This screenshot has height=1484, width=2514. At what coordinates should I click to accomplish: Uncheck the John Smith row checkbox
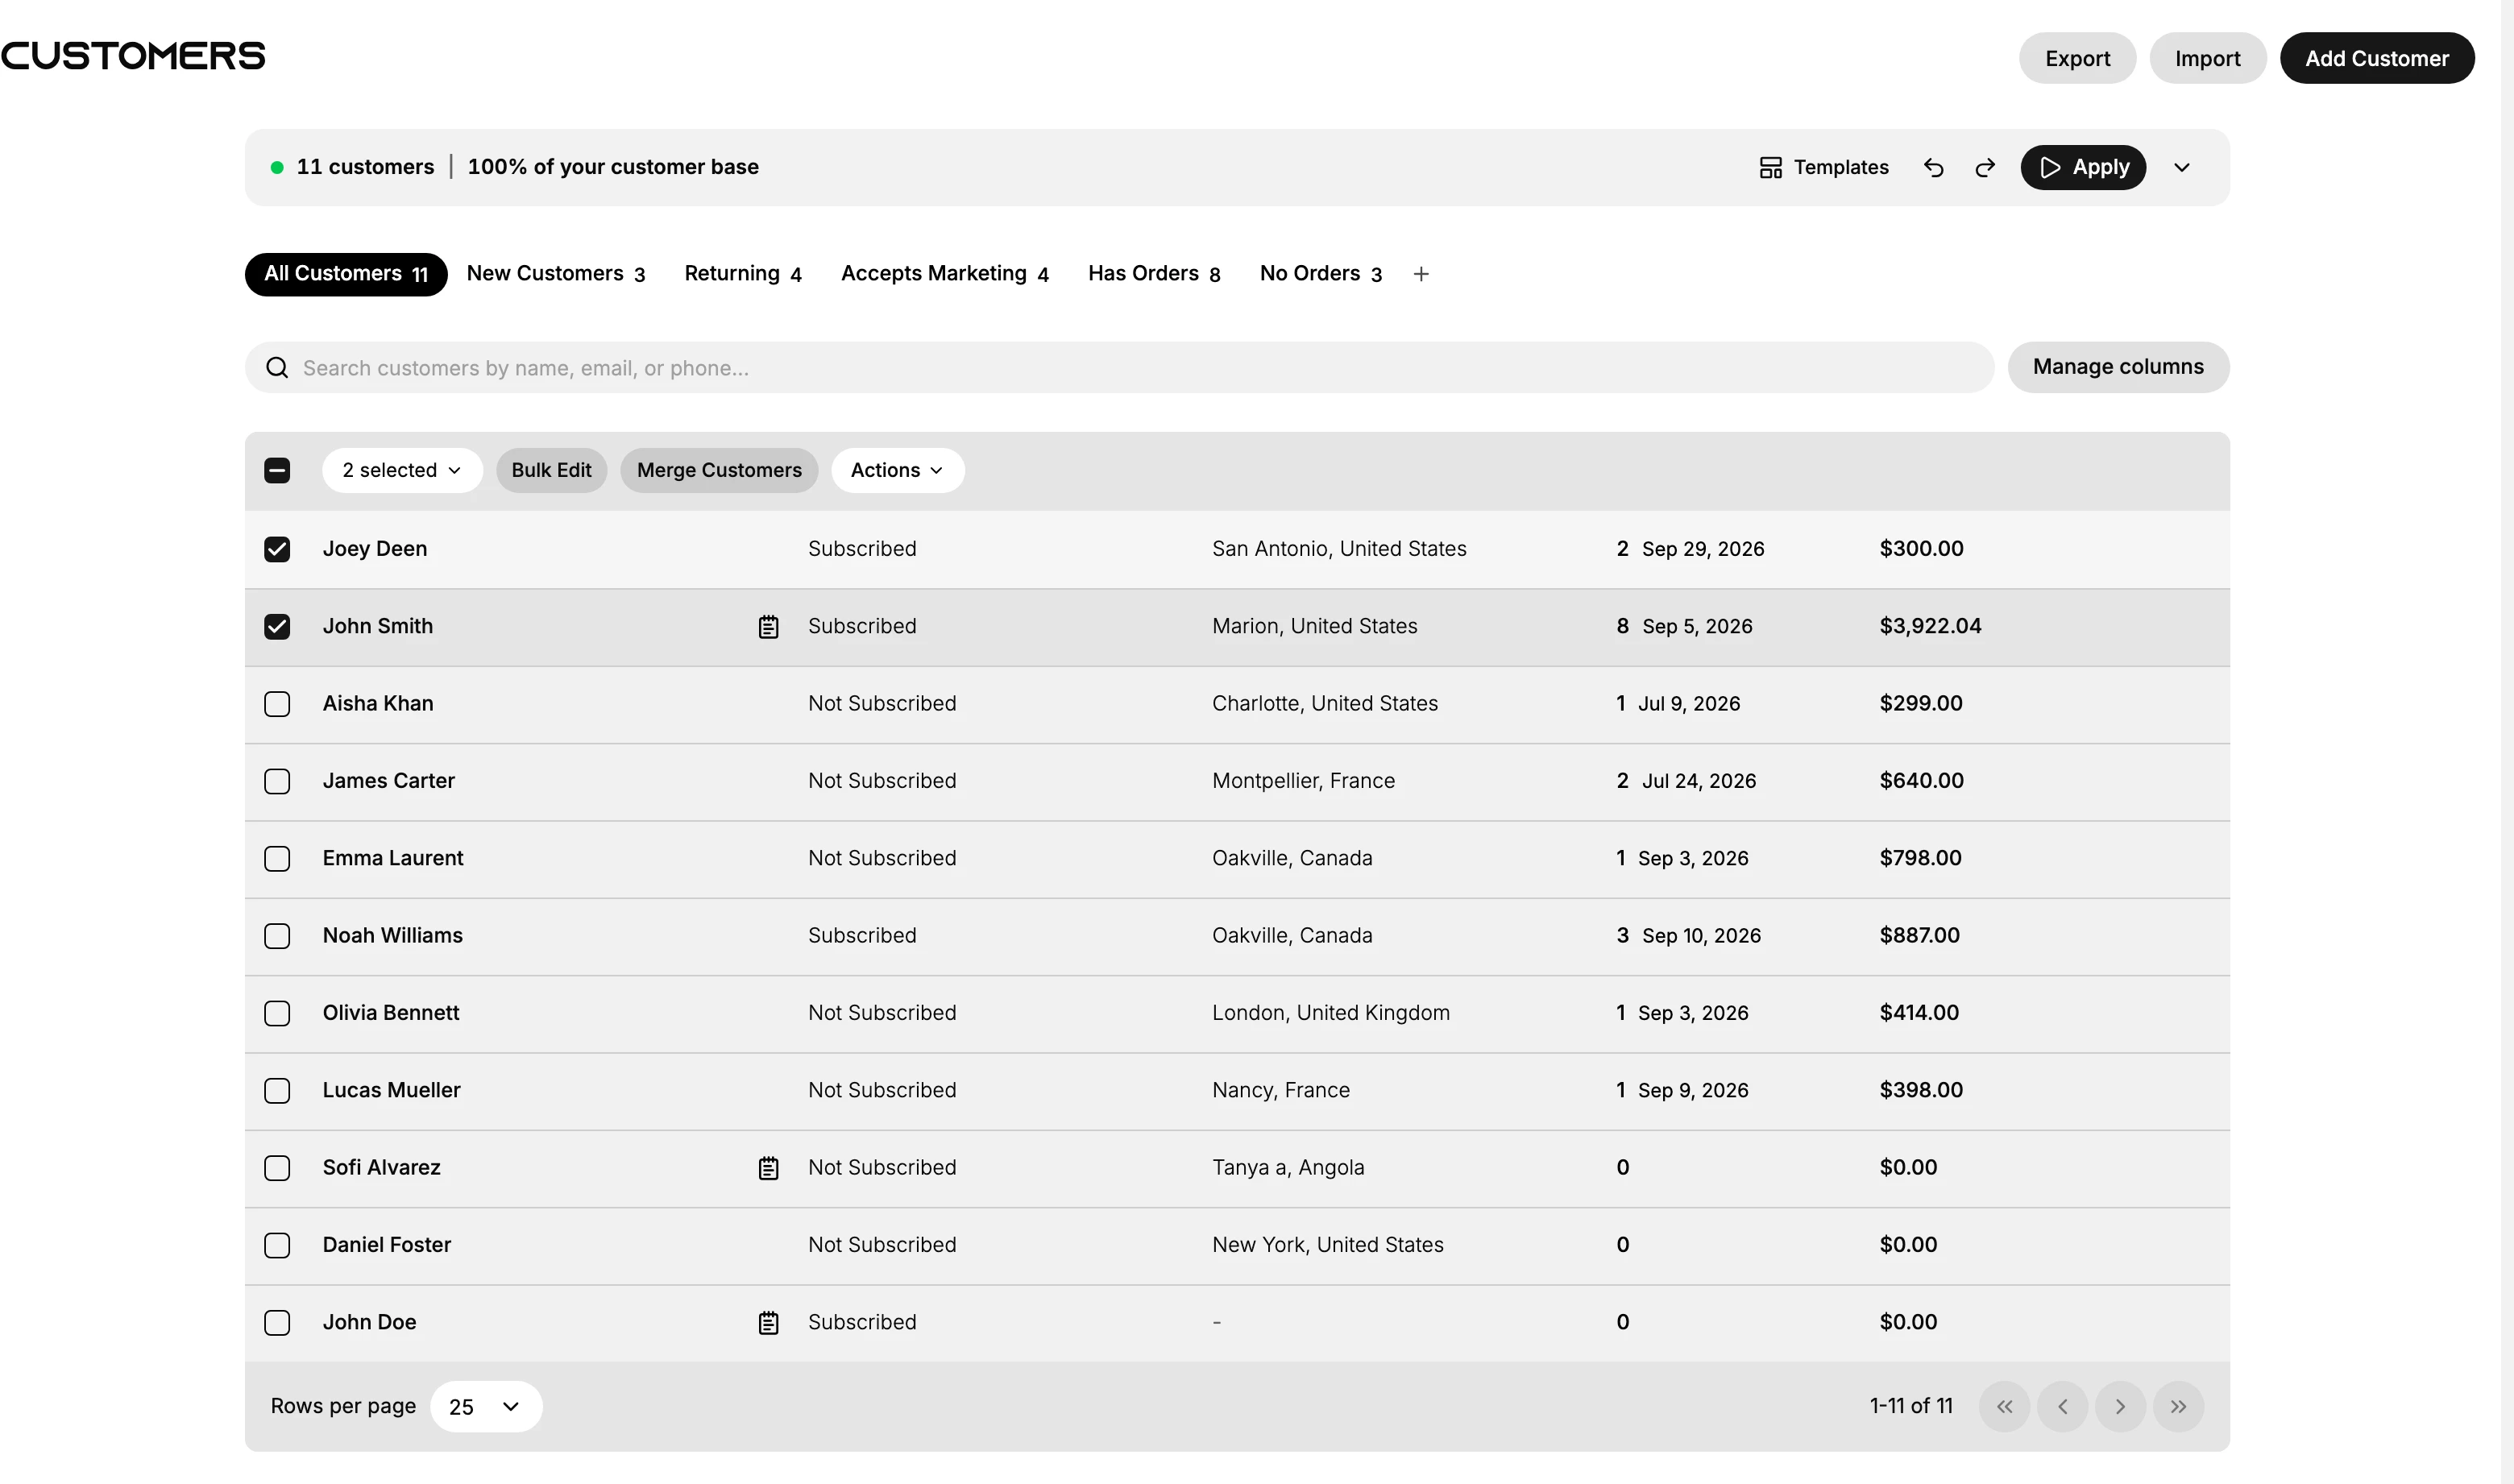[x=277, y=627]
